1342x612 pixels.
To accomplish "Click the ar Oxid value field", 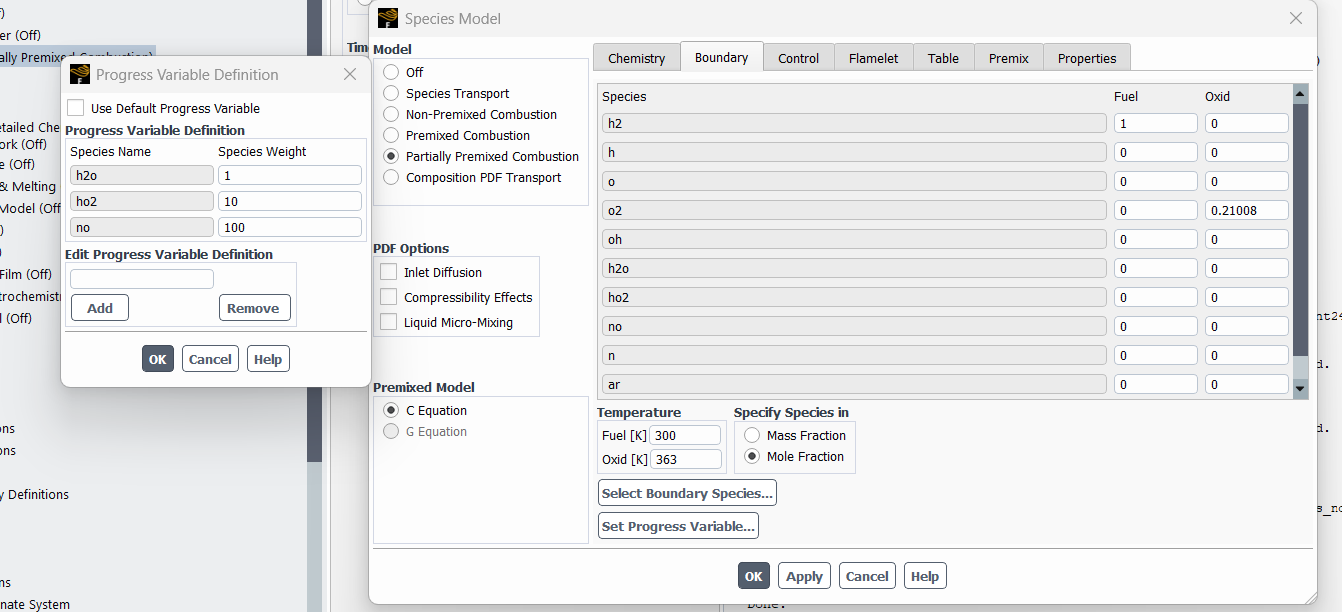I will (x=1247, y=384).
